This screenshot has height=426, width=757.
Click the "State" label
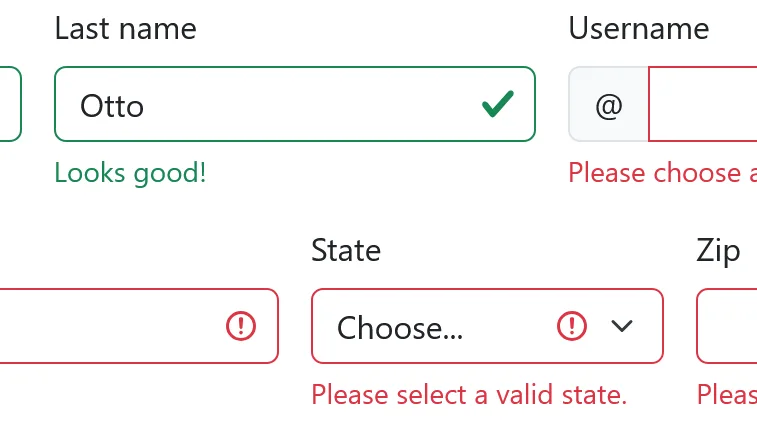[x=346, y=250]
